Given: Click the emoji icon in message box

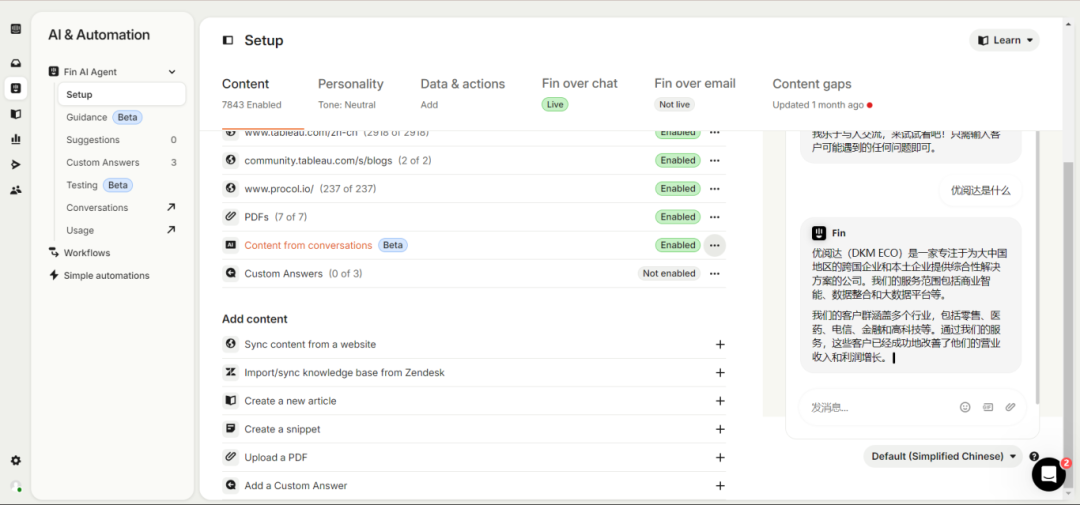Looking at the screenshot, I should coord(965,407).
